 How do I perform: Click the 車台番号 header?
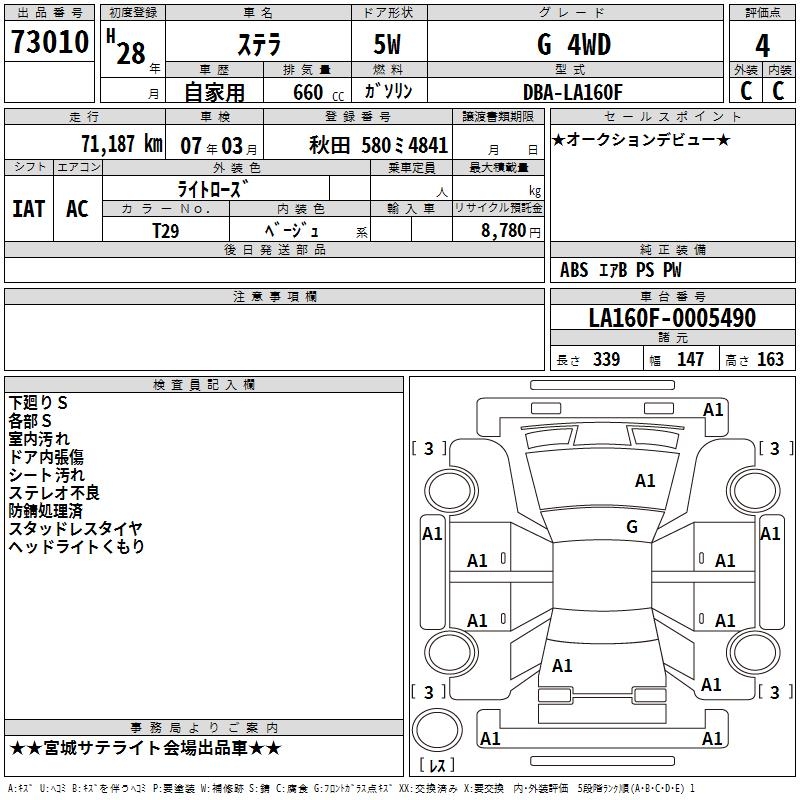(672, 296)
